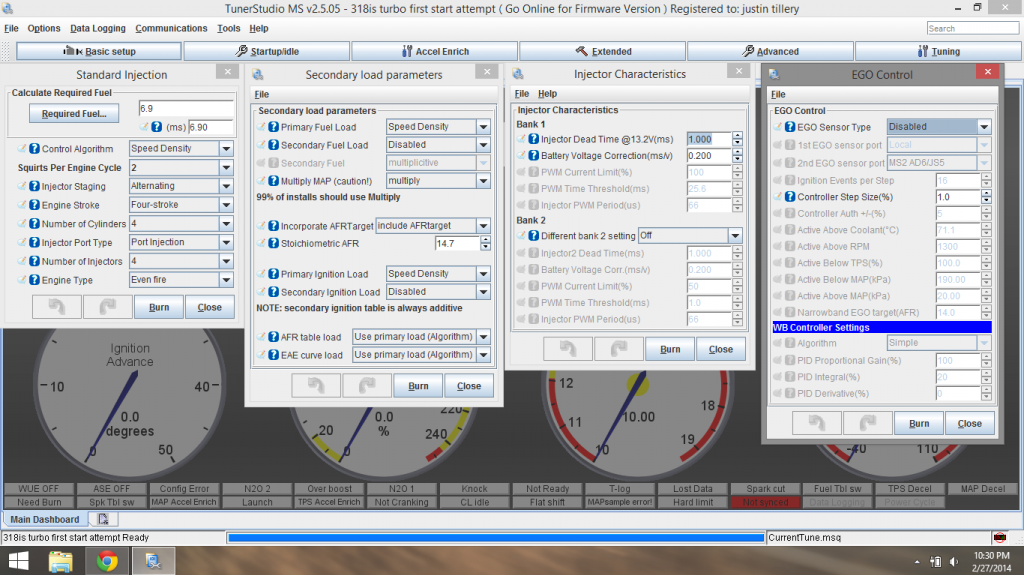Open help for Controller Step Size
The width and height of the screenshot is (1024, 575).
tap(790, 197)
